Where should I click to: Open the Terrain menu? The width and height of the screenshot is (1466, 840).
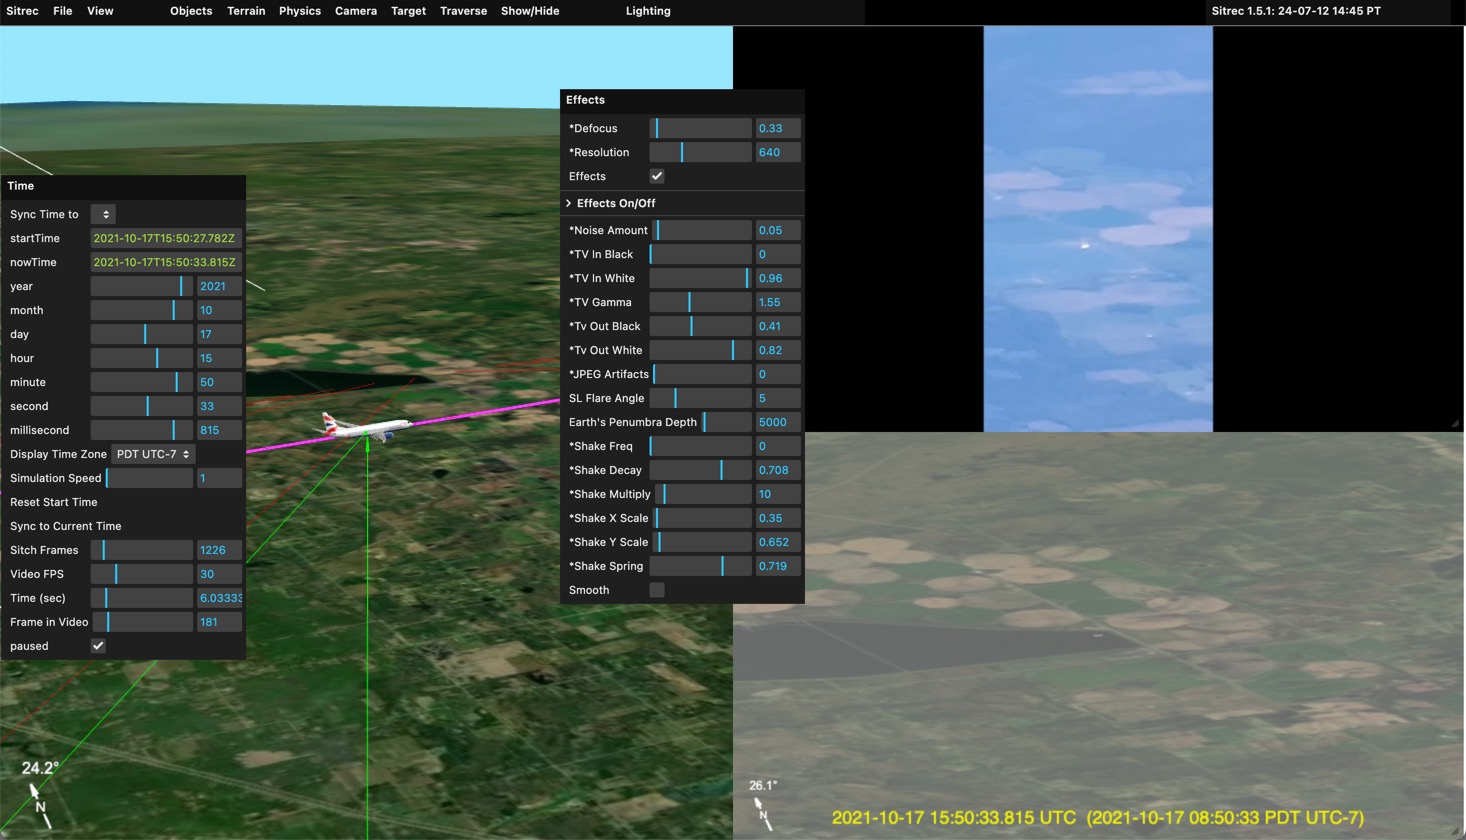click(246, 11)
